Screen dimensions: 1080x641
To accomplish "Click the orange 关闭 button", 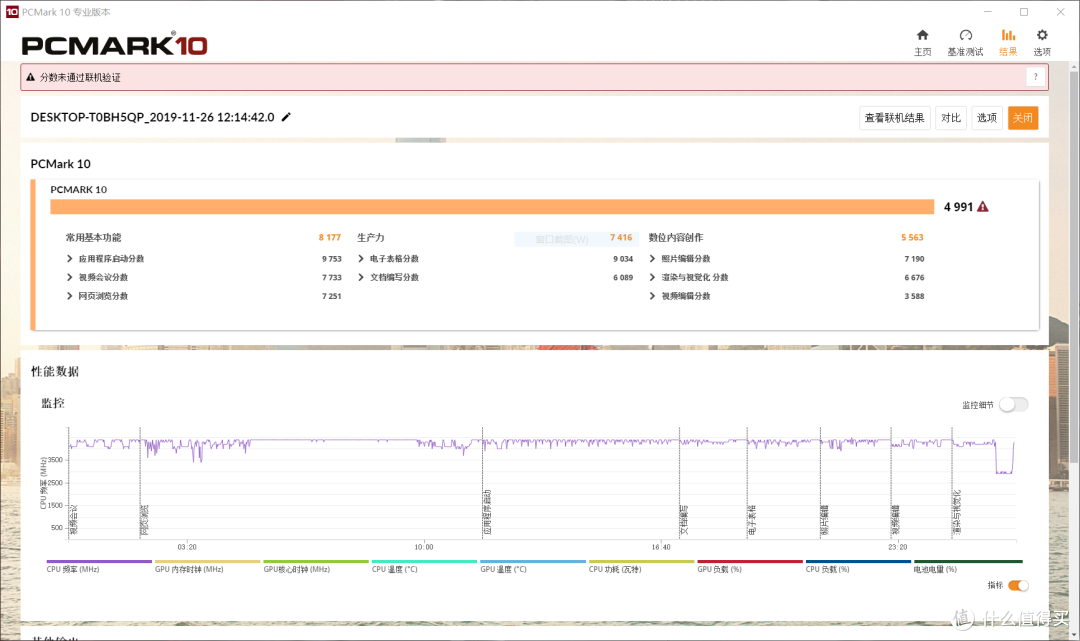I will tap(1023, 118).
